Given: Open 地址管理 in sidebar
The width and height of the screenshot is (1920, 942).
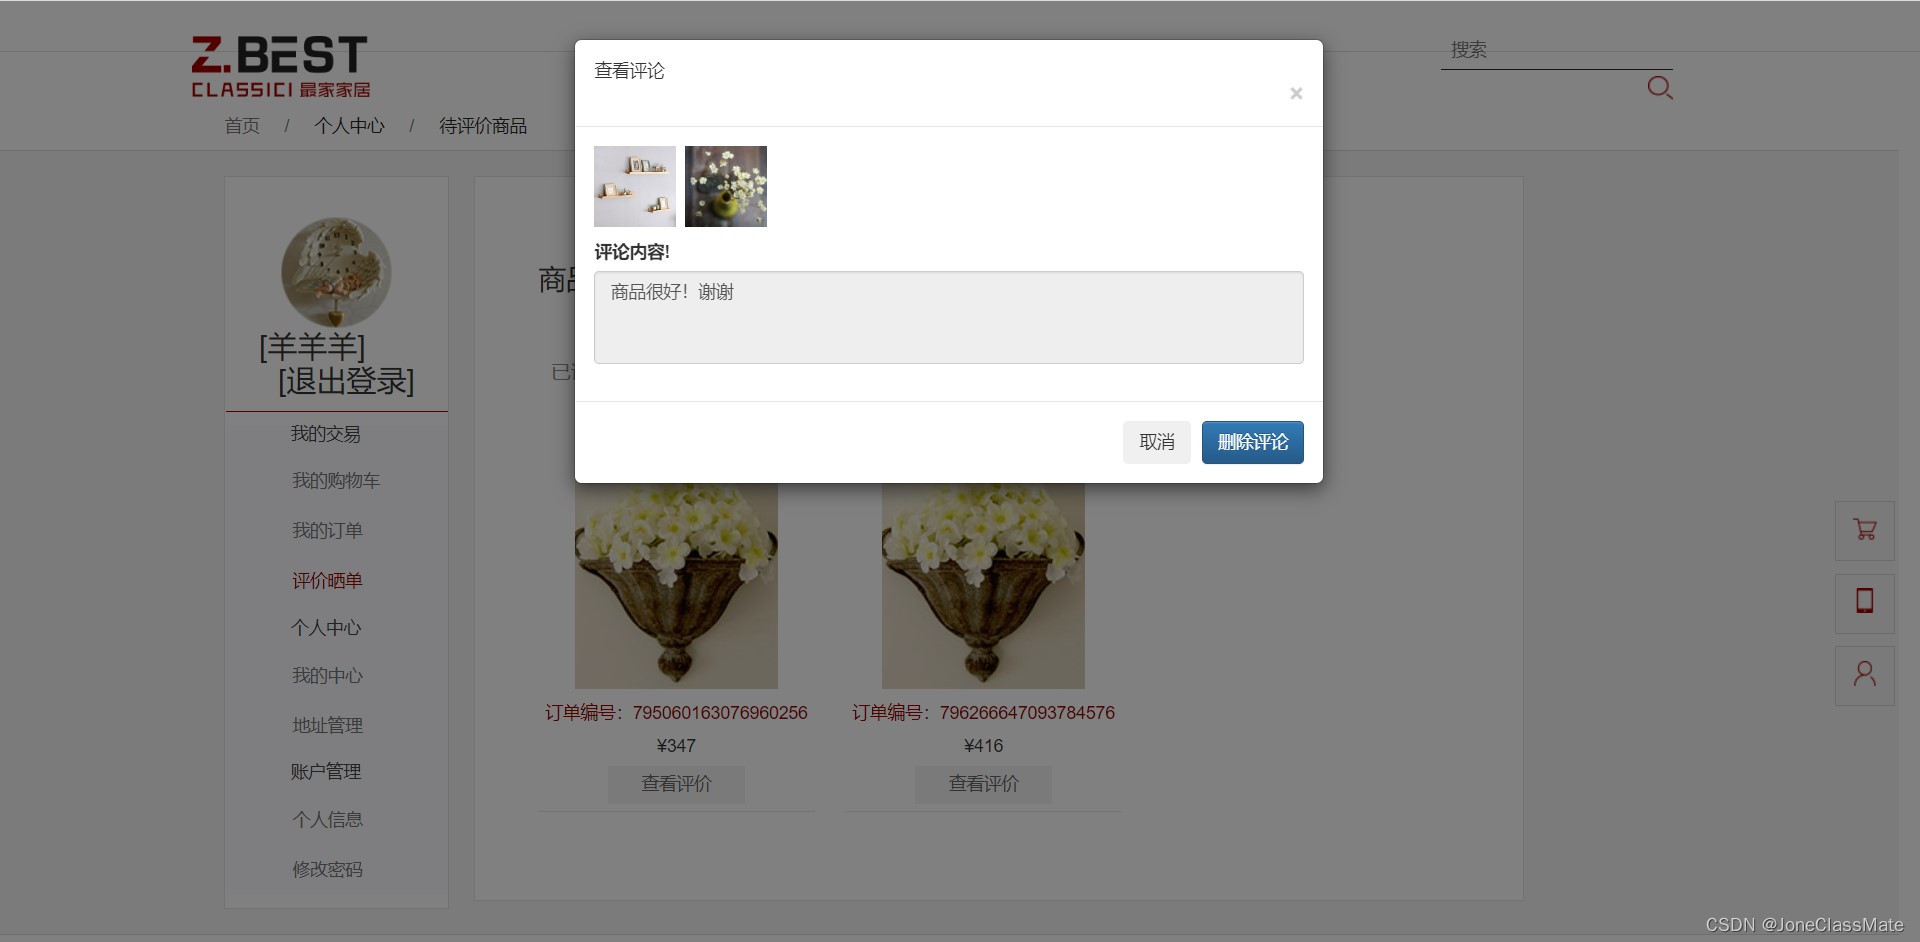Looking at the screenshot, I should pyautogui.click(x=327, y=725).
